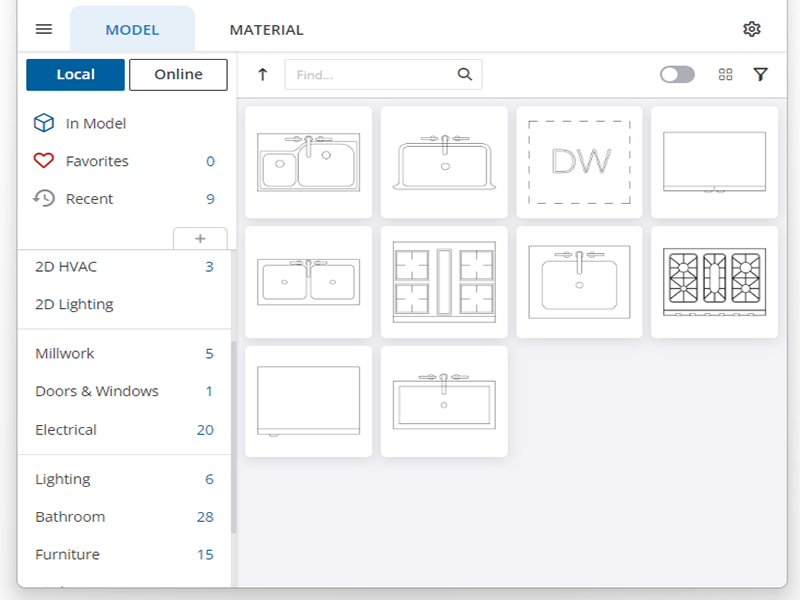Select the Local source button
Image resolution: width=800 pixels, height=600 pixels.
click(x=75, y=75)
